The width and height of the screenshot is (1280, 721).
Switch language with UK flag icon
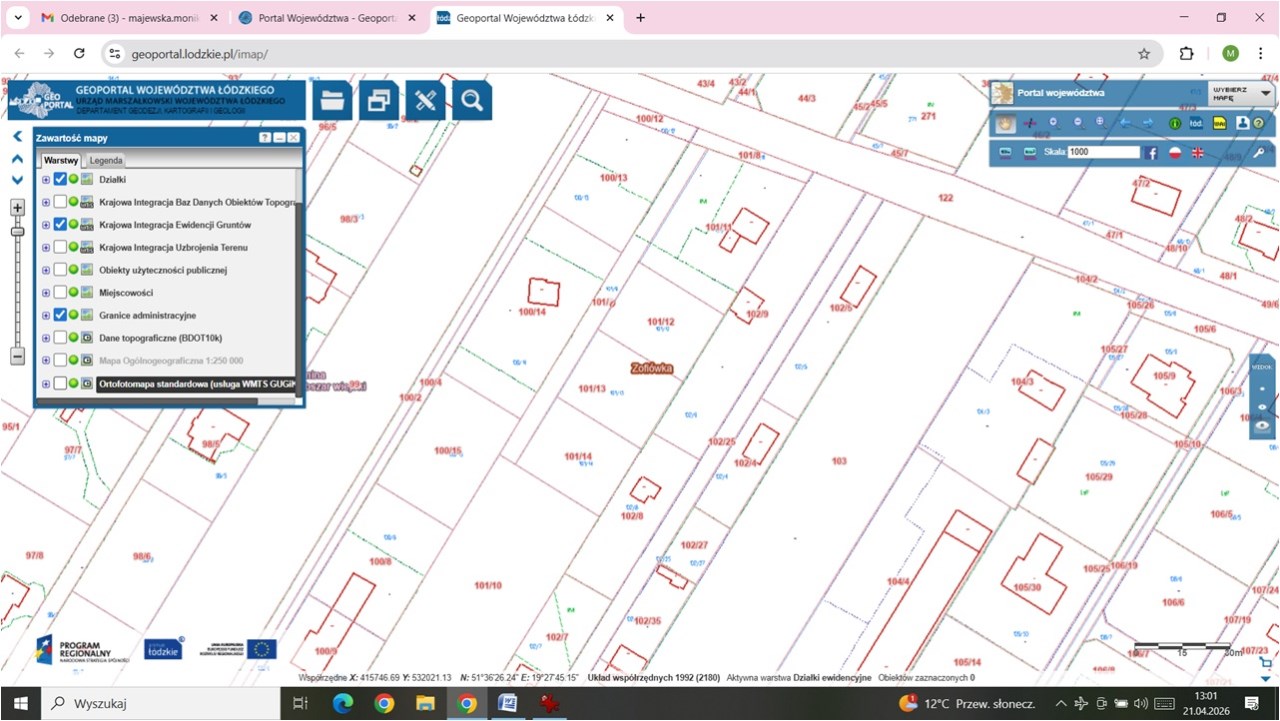[x=1197, y=153]
